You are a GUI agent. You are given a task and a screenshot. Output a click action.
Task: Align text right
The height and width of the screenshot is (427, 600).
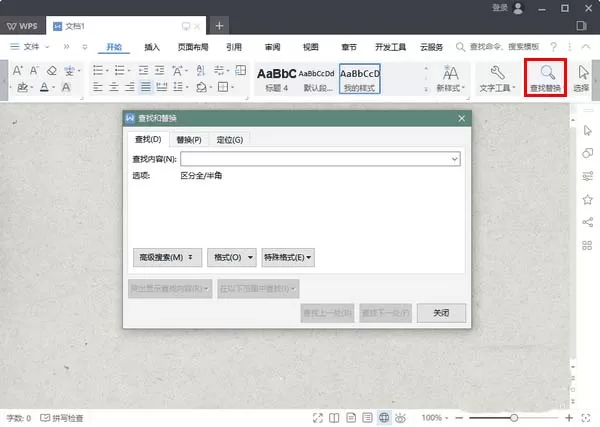[130, 87]
